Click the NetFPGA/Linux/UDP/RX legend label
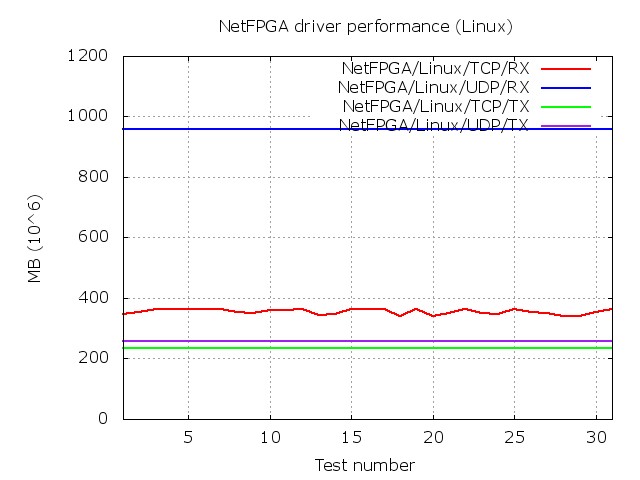 tap(433, 87)
